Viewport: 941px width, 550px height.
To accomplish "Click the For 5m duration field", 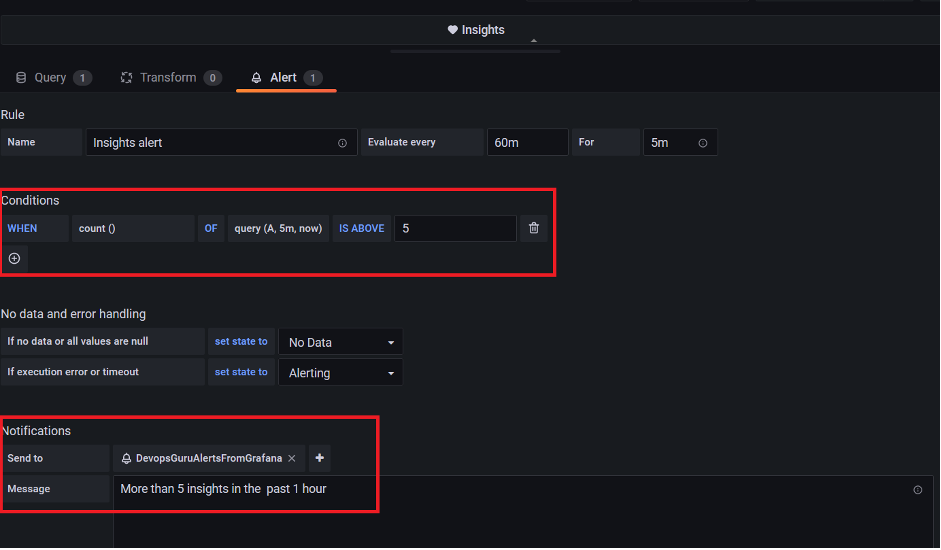I will click(680, 142).
